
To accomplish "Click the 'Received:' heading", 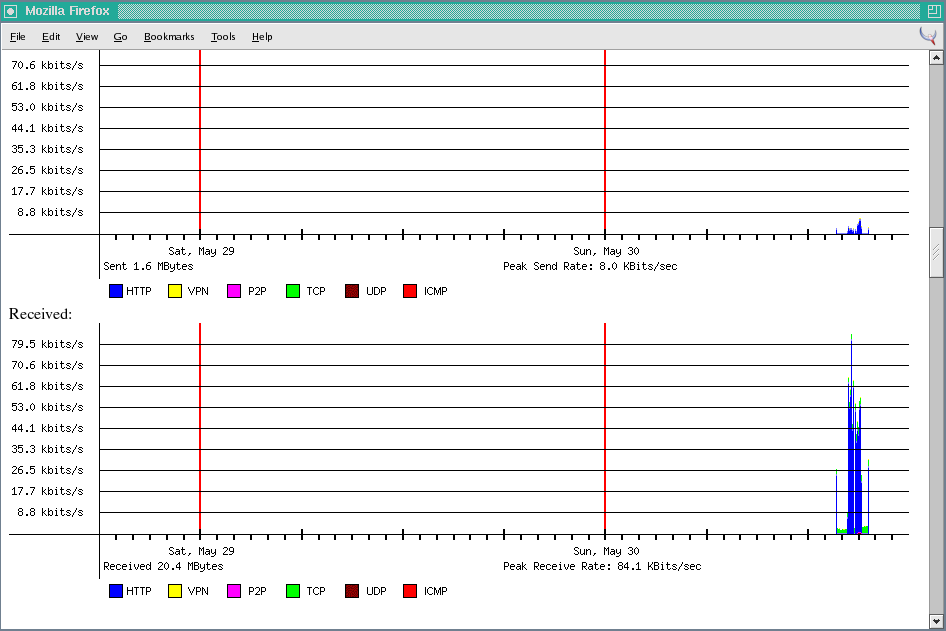I will click(x=40, y=314).
